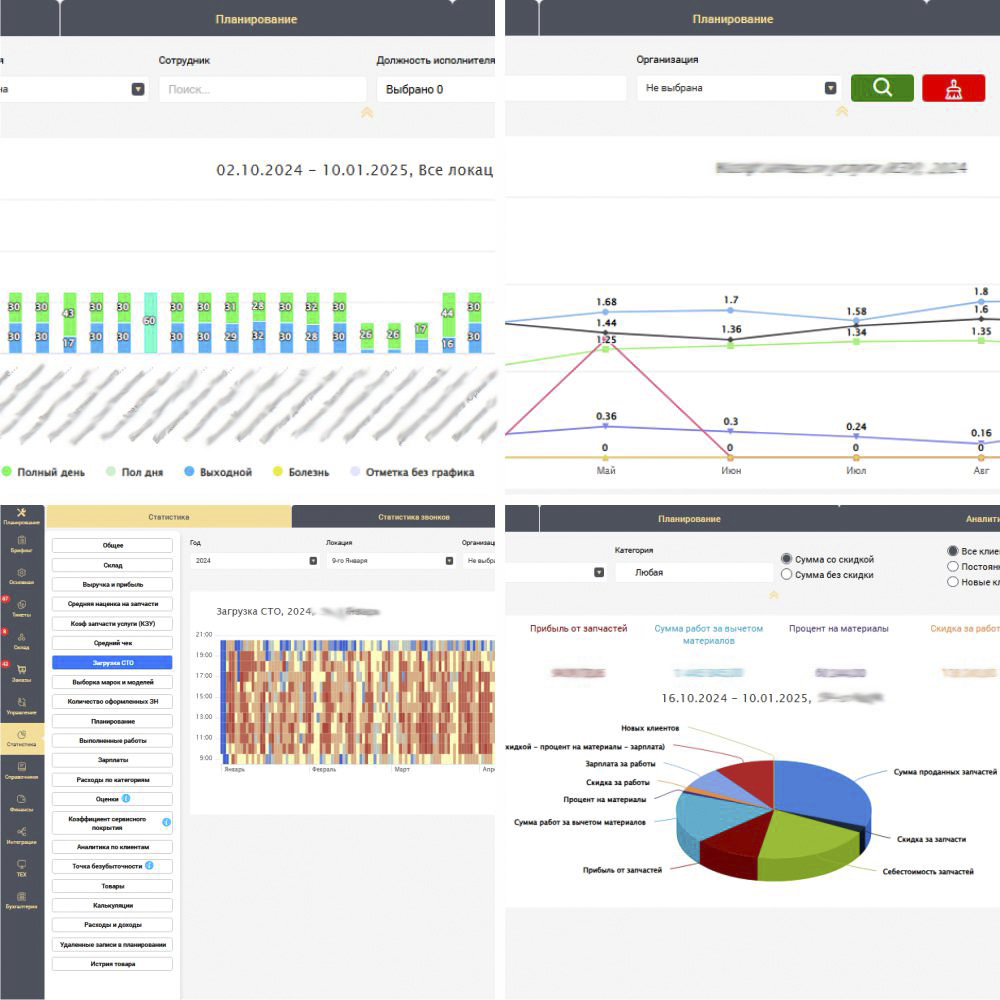The height and width of the screenshot is (1000, 1000).
Task: Click the green search magnifier button
Action: 882,88
